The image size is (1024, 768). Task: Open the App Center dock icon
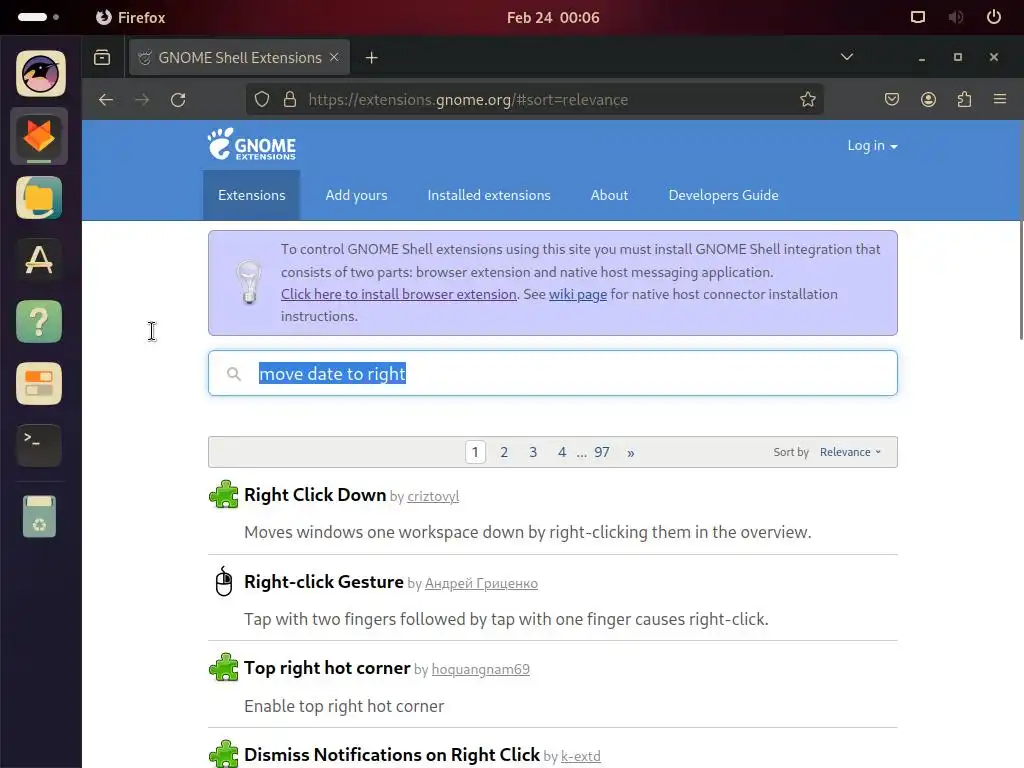(39, 259)
